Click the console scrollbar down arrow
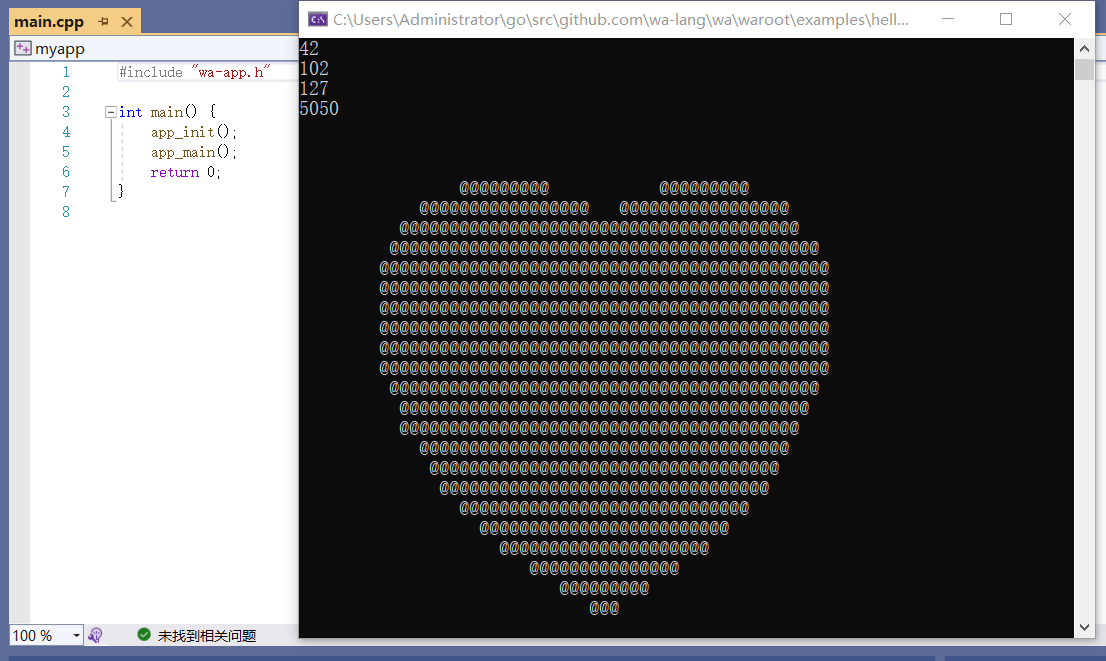This screenshot has width=1106, height=661. point(1084,627)
